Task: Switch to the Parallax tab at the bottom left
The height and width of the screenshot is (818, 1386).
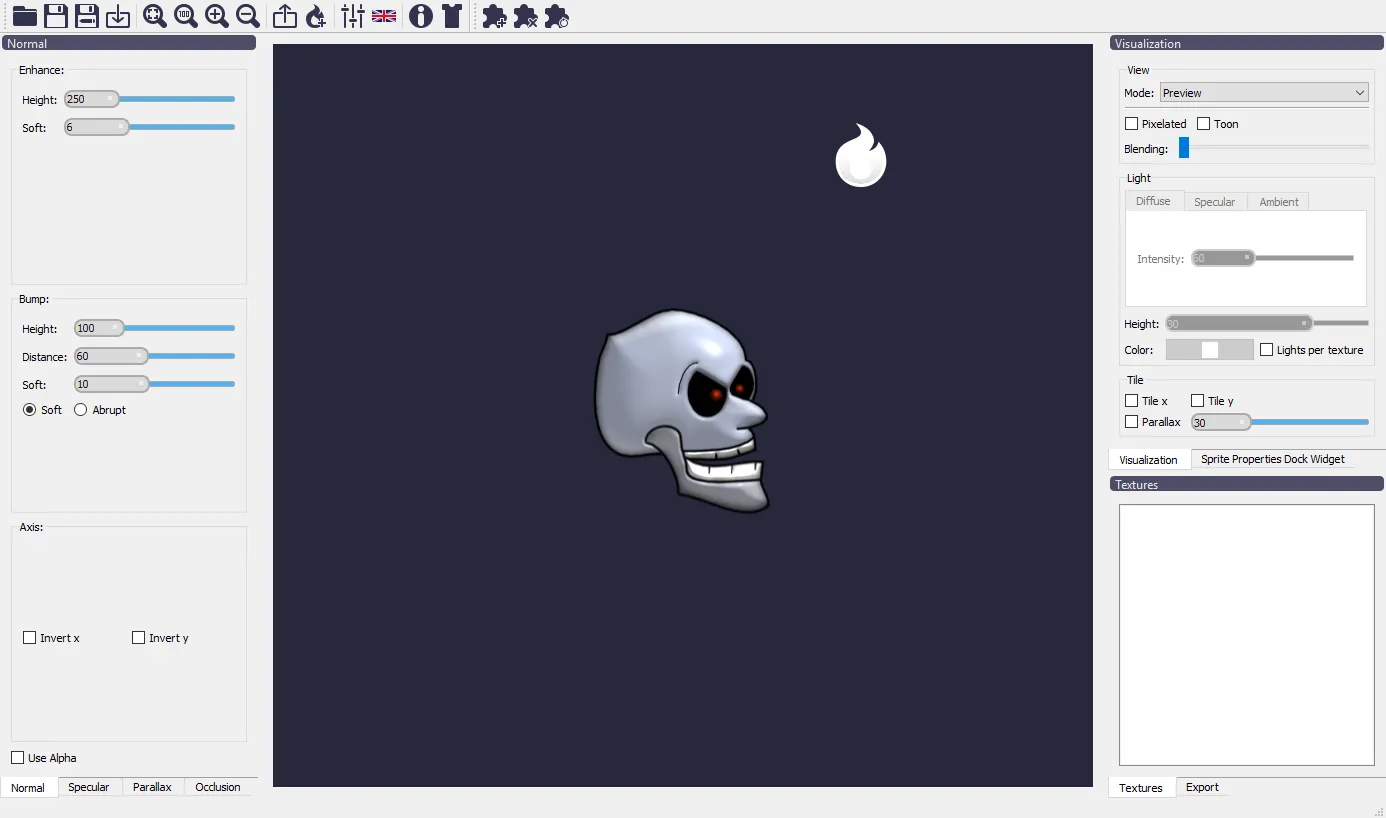Action: 152,787
